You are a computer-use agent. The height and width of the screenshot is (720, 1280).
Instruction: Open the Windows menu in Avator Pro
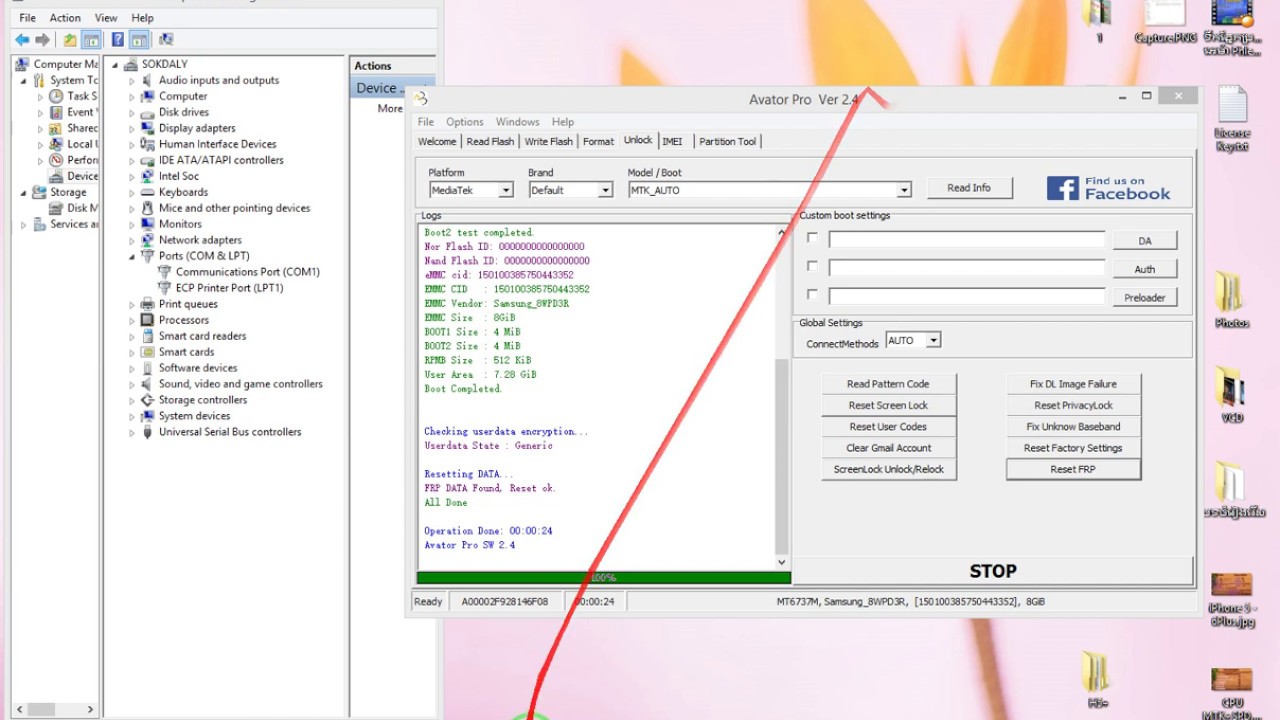[517, 122]
